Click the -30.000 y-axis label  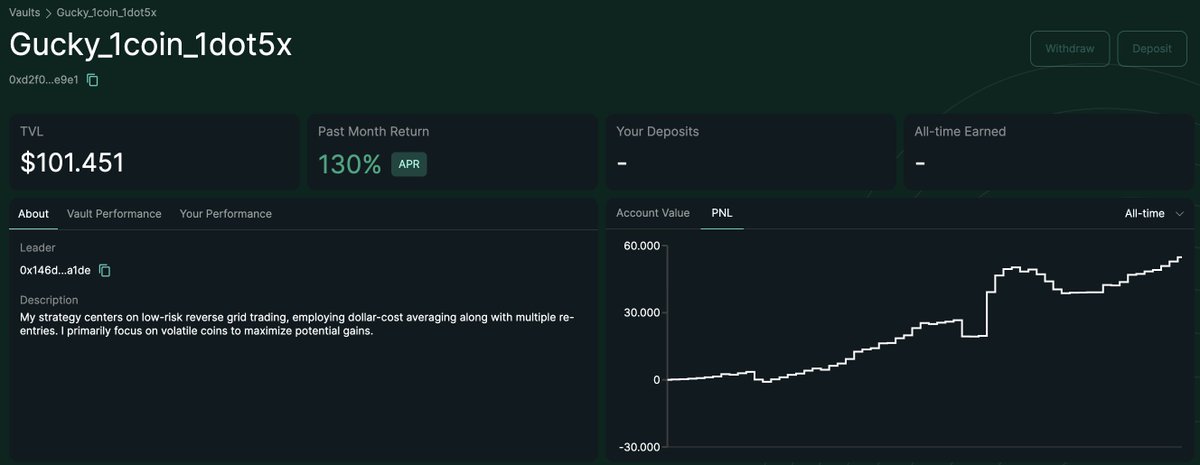[638, 447]
